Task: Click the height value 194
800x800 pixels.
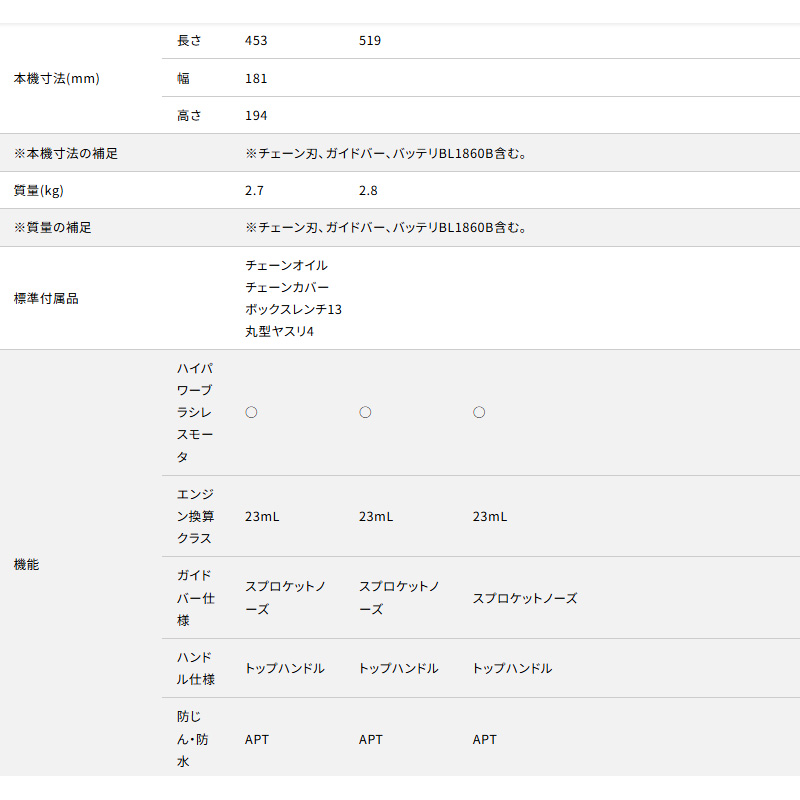Action: 256,116
